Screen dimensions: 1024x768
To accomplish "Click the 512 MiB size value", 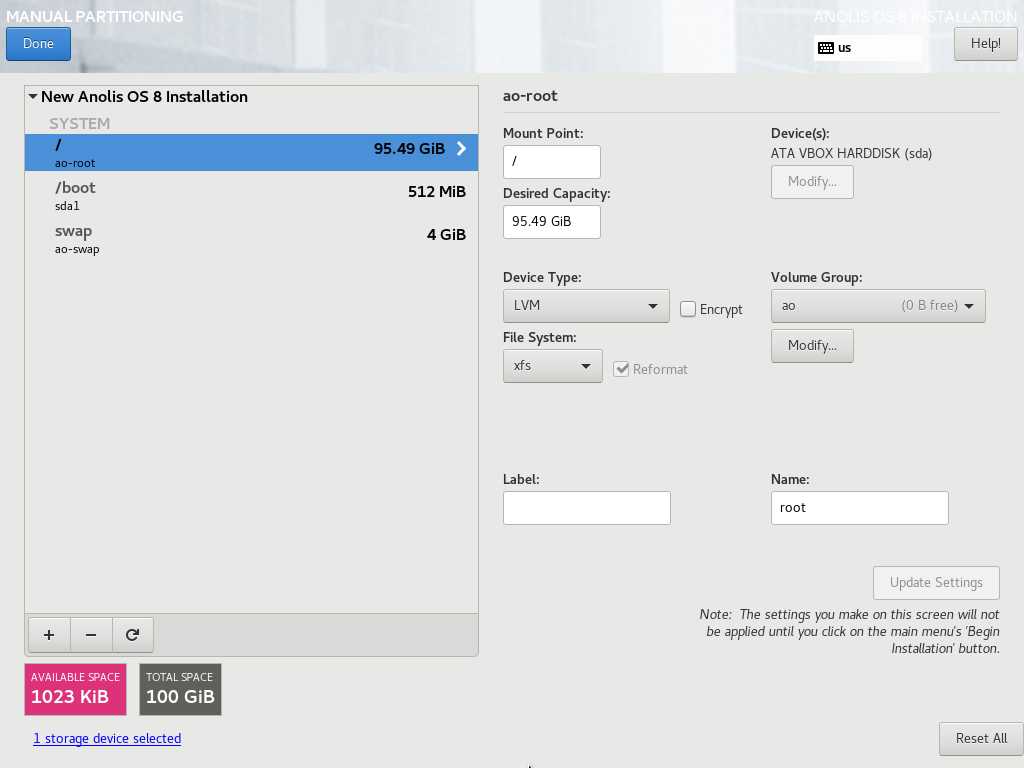I will 436,191.
